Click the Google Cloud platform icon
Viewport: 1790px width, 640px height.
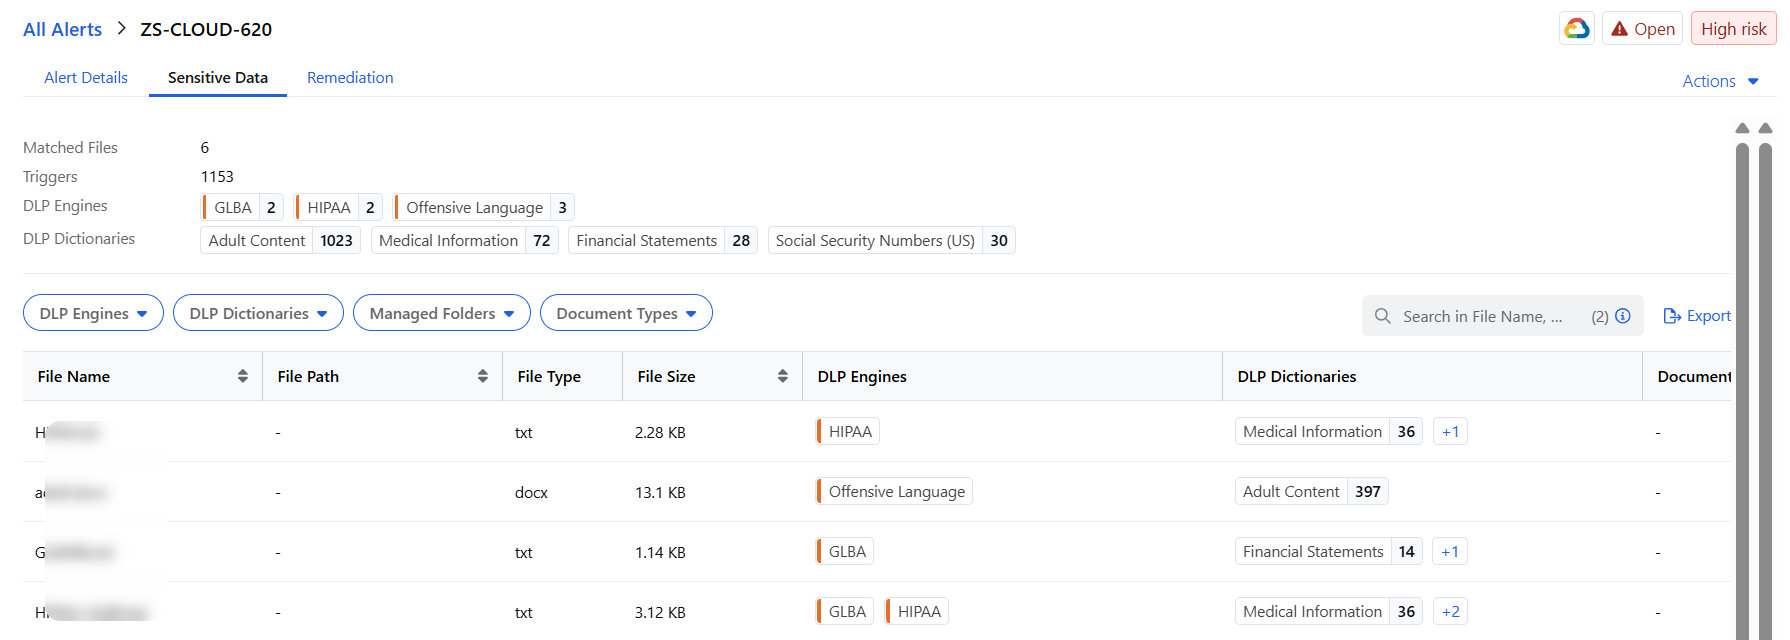tap(1577, 29)
